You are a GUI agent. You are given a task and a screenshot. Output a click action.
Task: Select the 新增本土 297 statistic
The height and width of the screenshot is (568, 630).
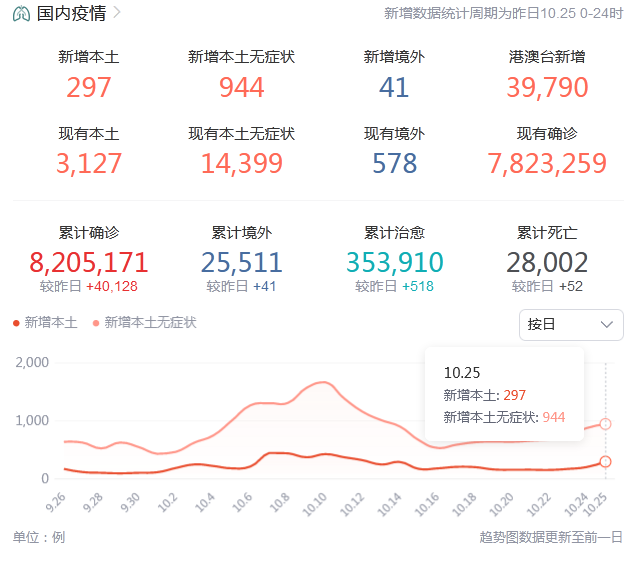(89, 87)
